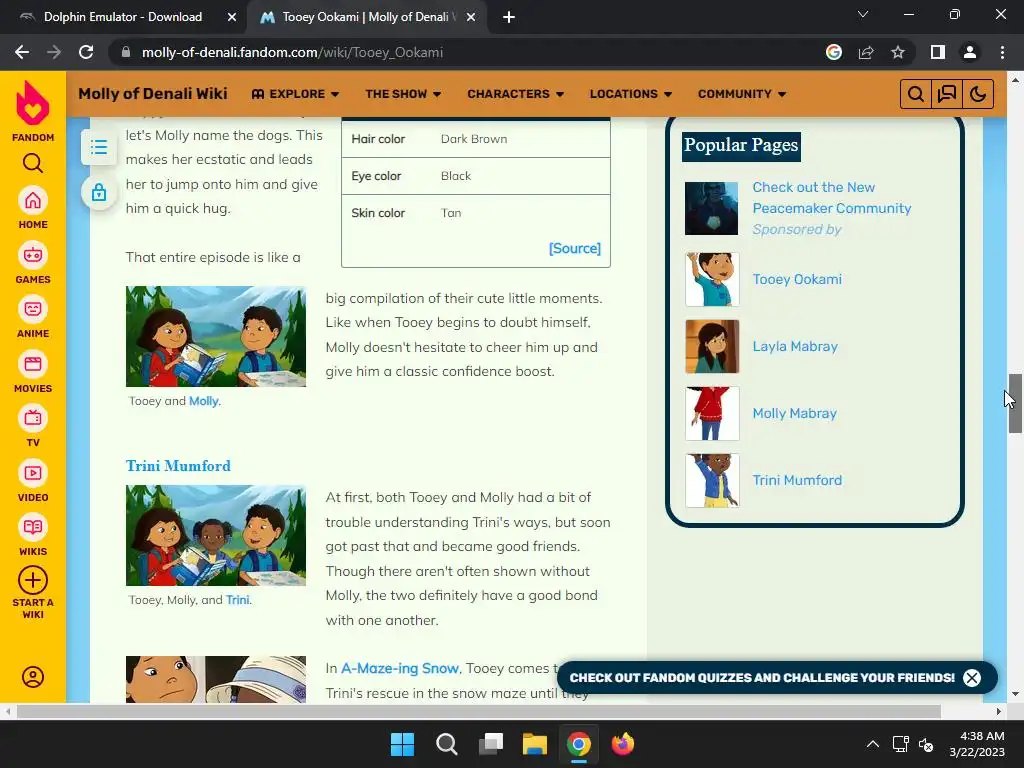Expand the Explore dropdown menu
This screenshot has height=768, width=1024.
[295, 94]
